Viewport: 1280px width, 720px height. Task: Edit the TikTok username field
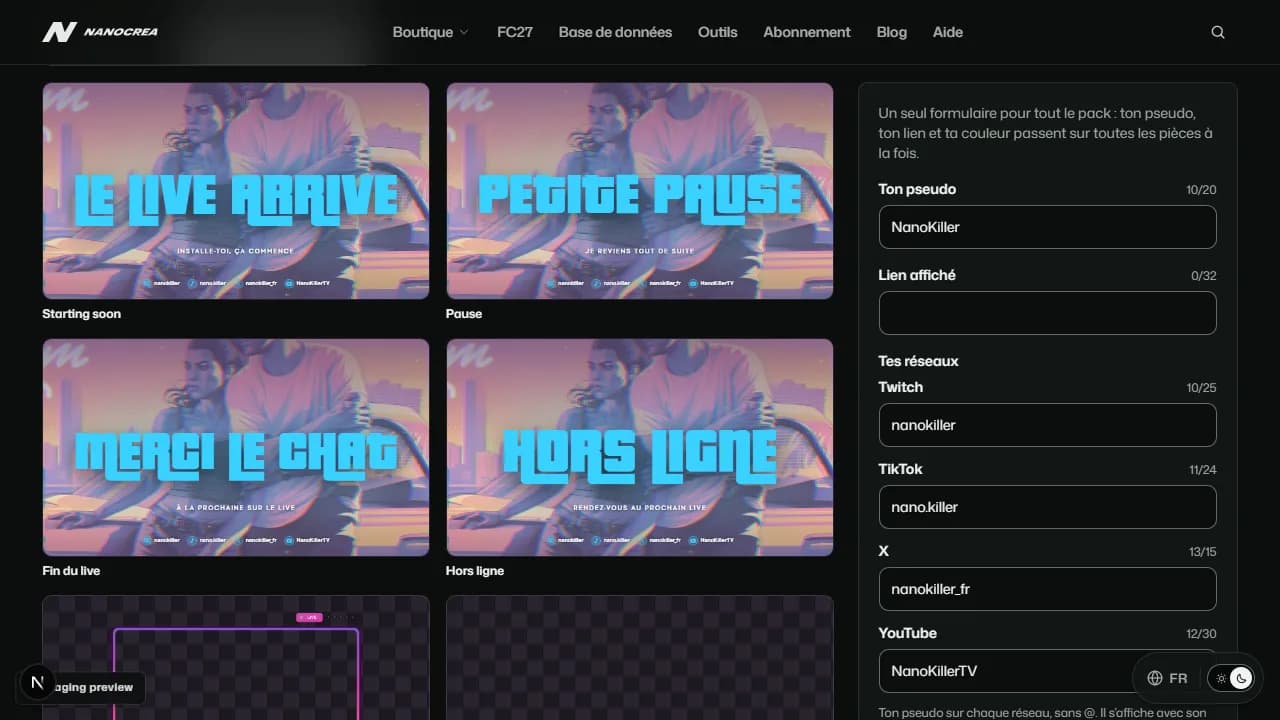pyautogui.click(x=1047, y=507)
